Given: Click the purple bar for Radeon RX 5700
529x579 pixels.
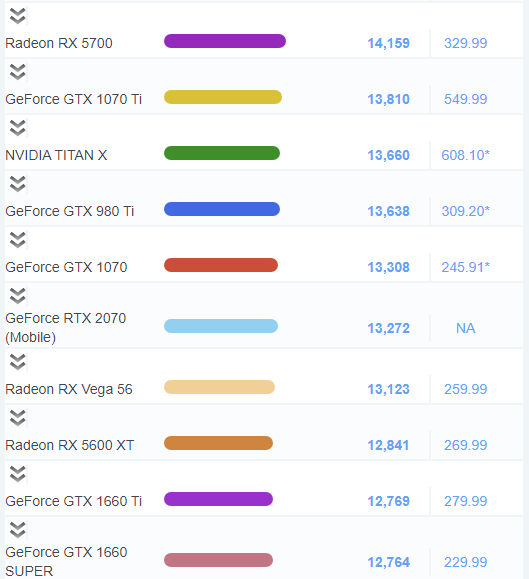Looking at the screenshot, I should coord(225,41).
